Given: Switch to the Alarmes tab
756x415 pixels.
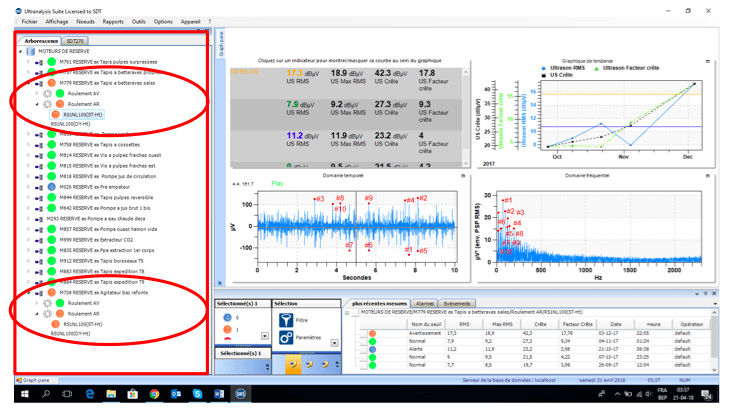Looking at the screenshot, I should (x=424, y=303).
